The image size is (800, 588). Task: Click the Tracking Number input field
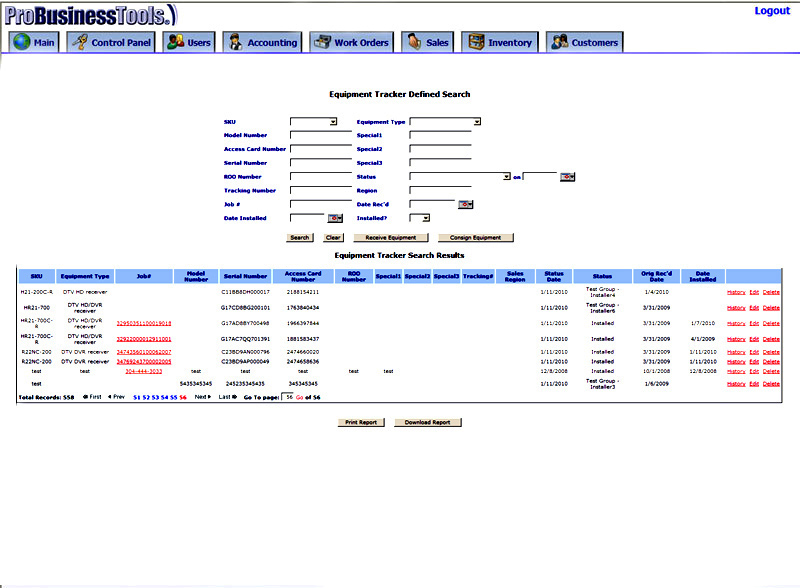point(321,190)
